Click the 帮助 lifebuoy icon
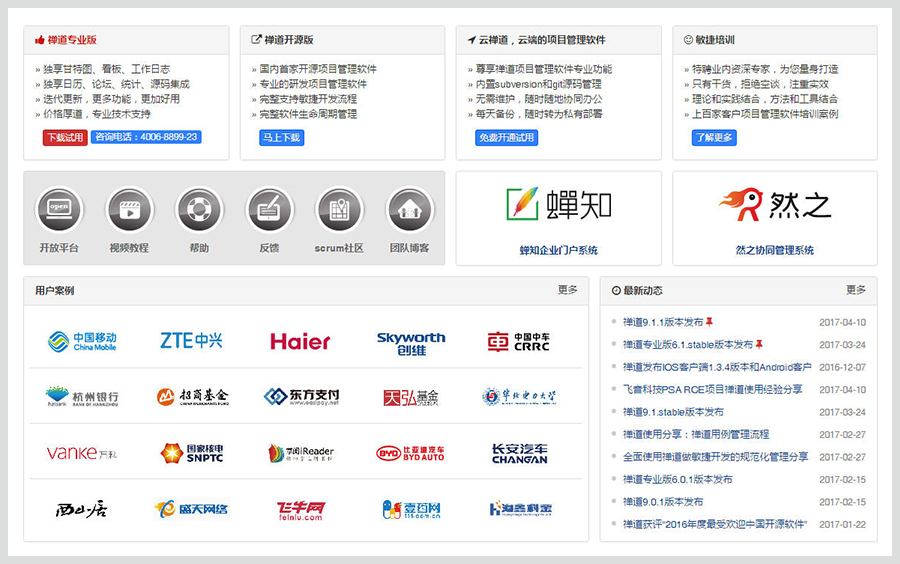900x564 pixels. 199,209
